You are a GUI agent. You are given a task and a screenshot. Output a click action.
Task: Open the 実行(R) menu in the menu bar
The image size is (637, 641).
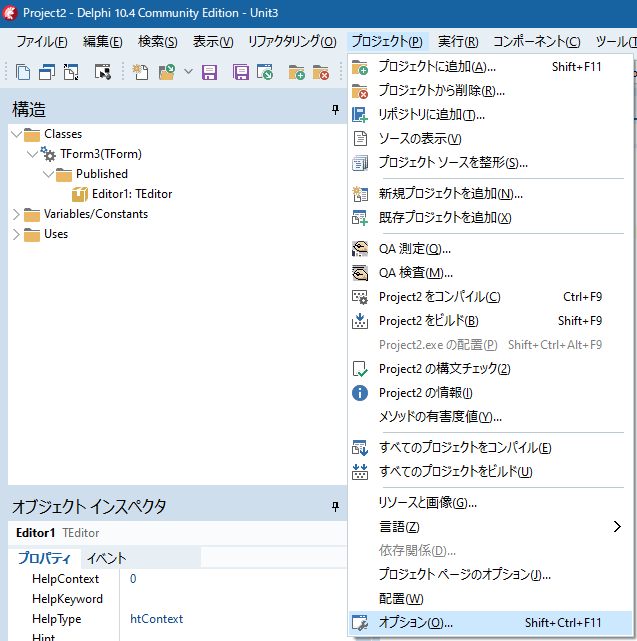[x=458, y=41]
